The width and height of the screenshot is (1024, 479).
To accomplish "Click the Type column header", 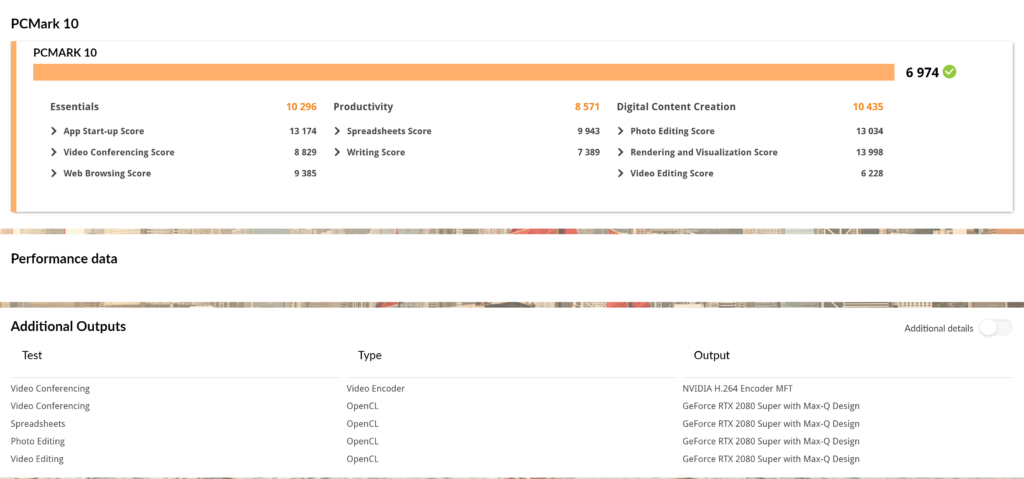I will tap(370, 355).
